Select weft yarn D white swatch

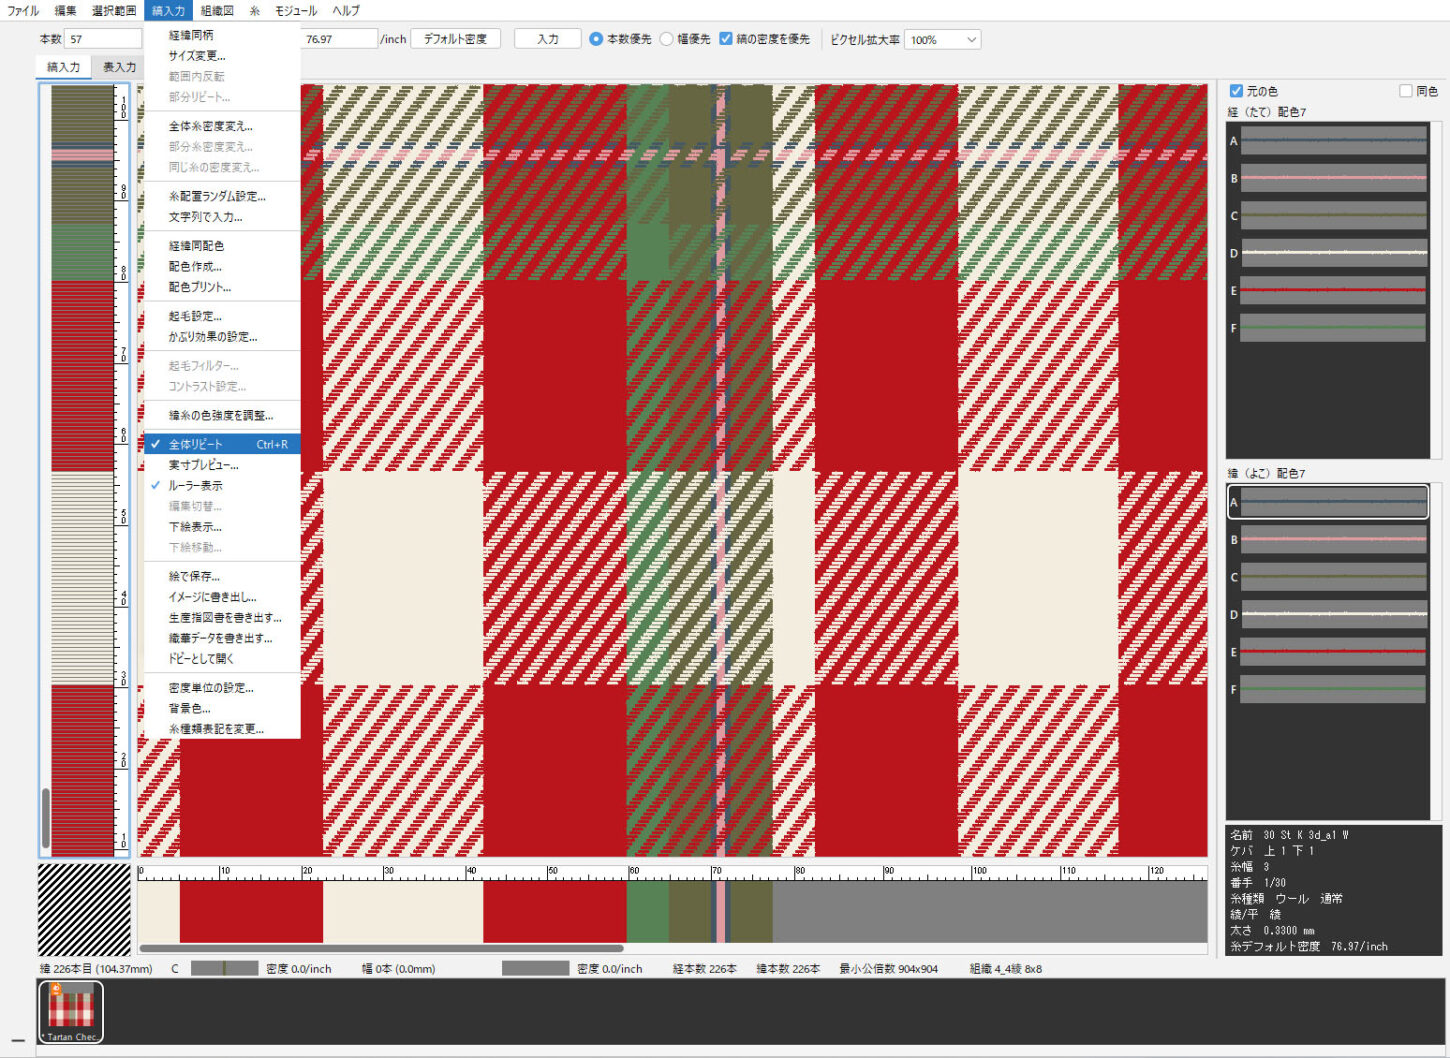1332,615
